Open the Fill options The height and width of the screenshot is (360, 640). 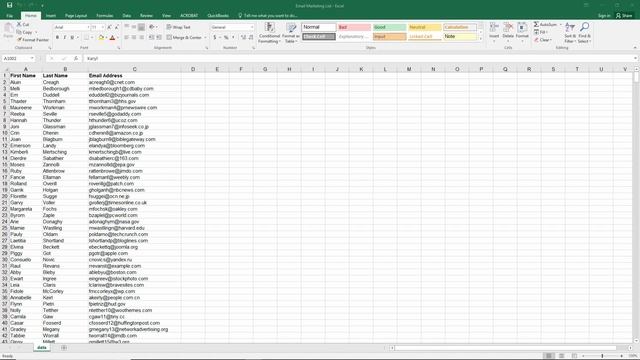click(x=541, y=32)
